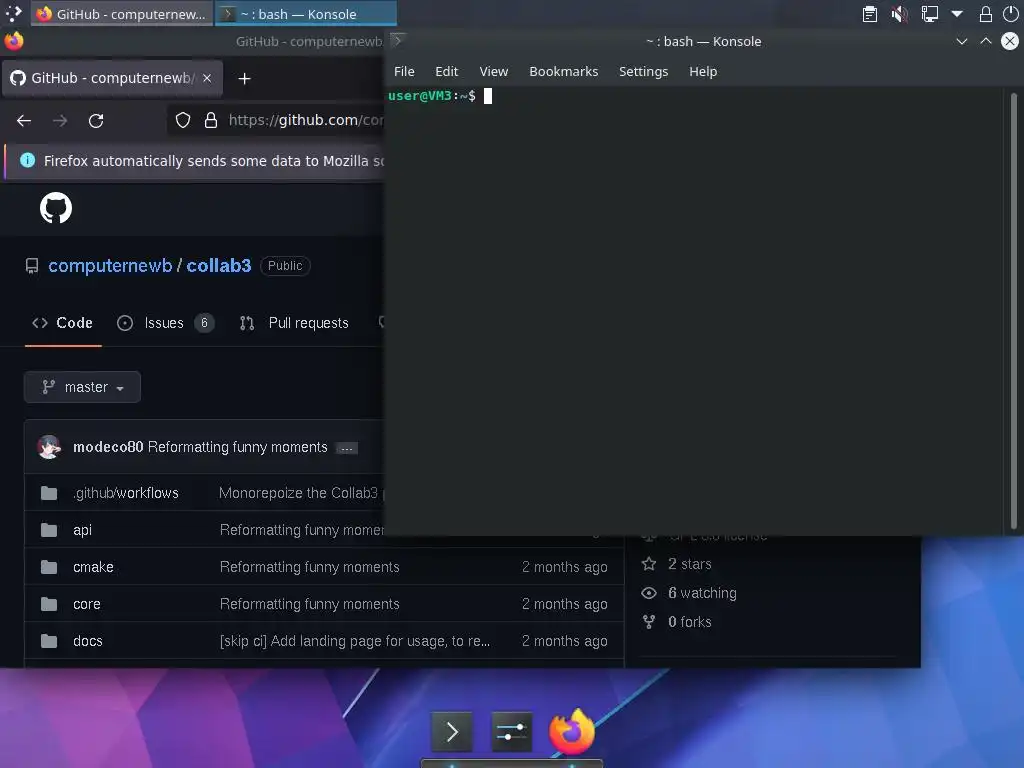Open the latest commit 'Reformatting funny moments' header link
The height and width of the screenshot is (768, 1024).
click(x=238, y=447)
